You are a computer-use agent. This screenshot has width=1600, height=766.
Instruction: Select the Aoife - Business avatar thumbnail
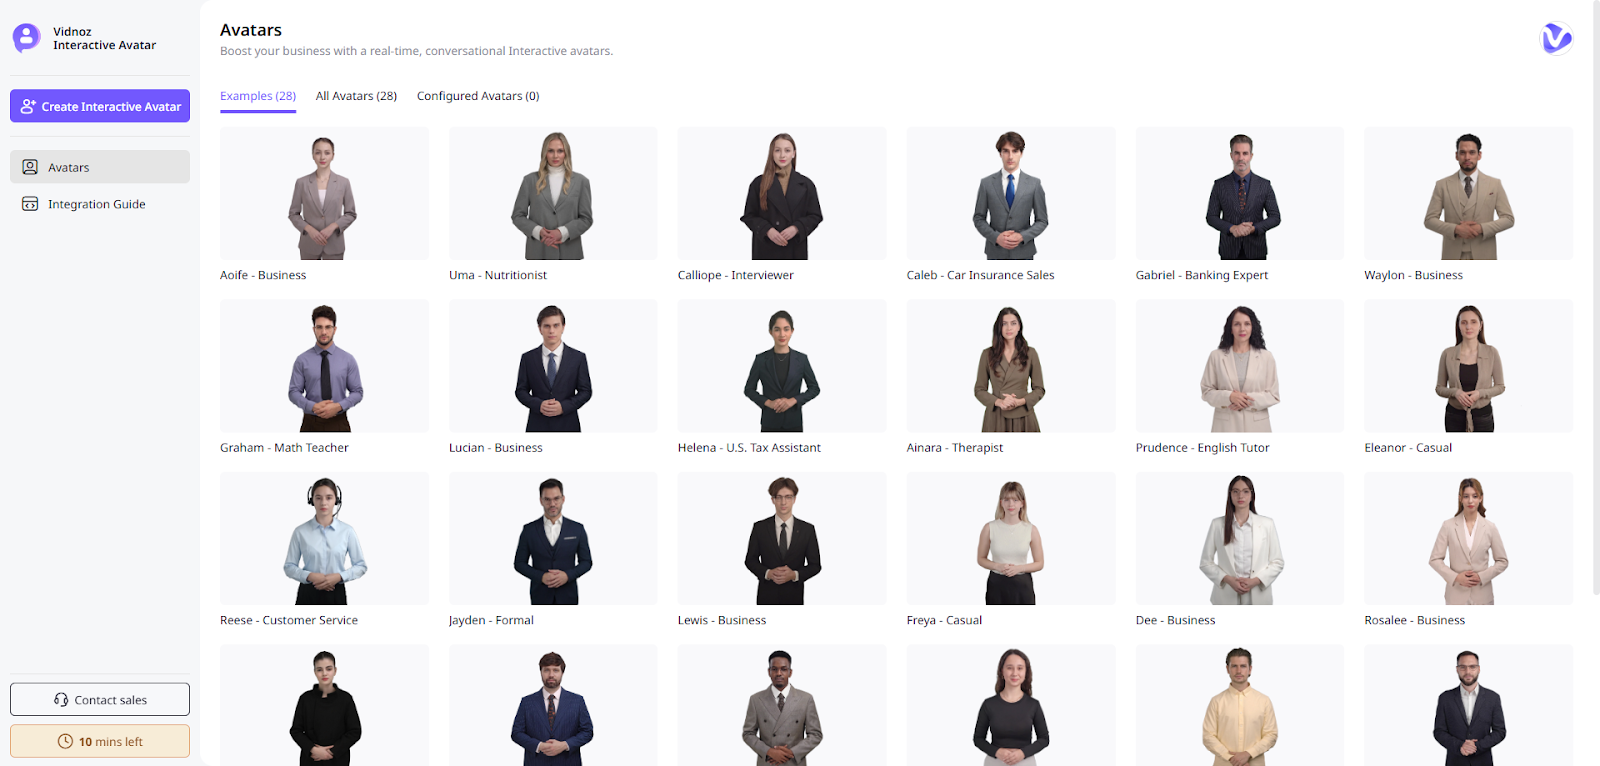click(324, 193)
